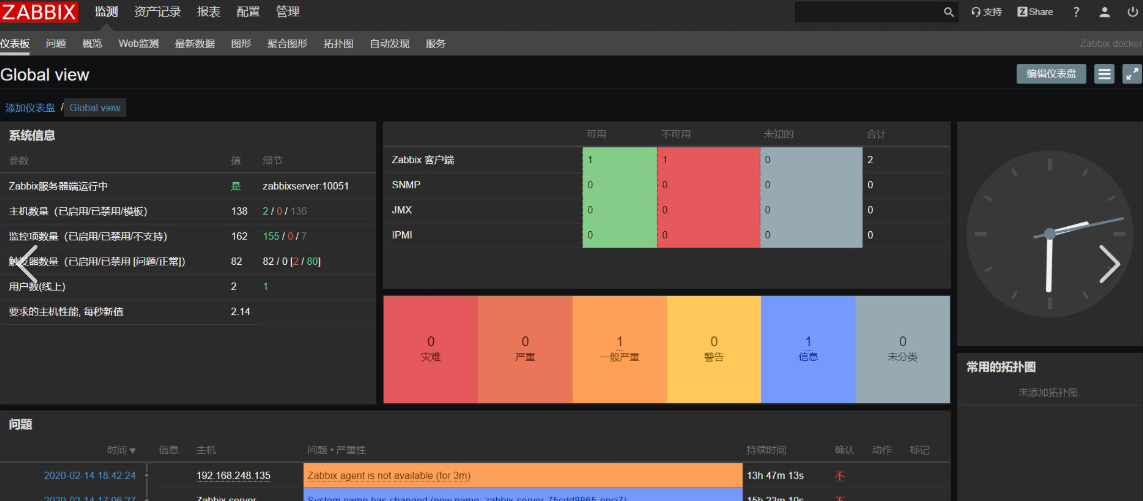Image resolution: width=1143 pixels, height=501 pixels.
Task: Open the 添加仪表盘 breadcrumb link
Action: pos(30,108)
